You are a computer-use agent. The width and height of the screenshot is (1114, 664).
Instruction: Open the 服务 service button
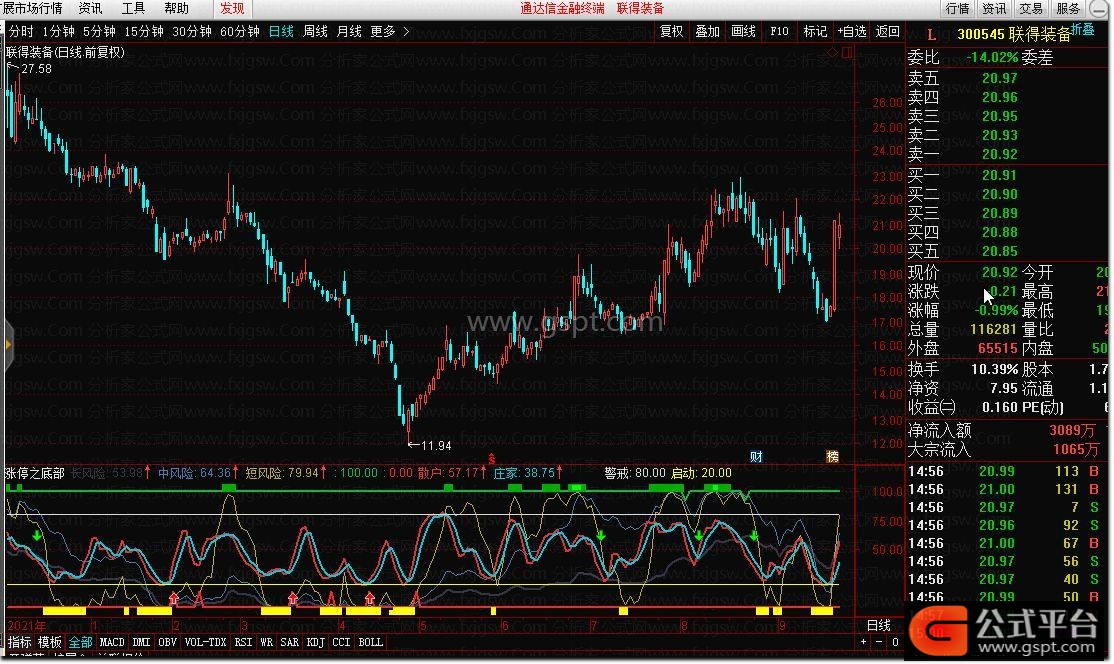coord(1068,9)
